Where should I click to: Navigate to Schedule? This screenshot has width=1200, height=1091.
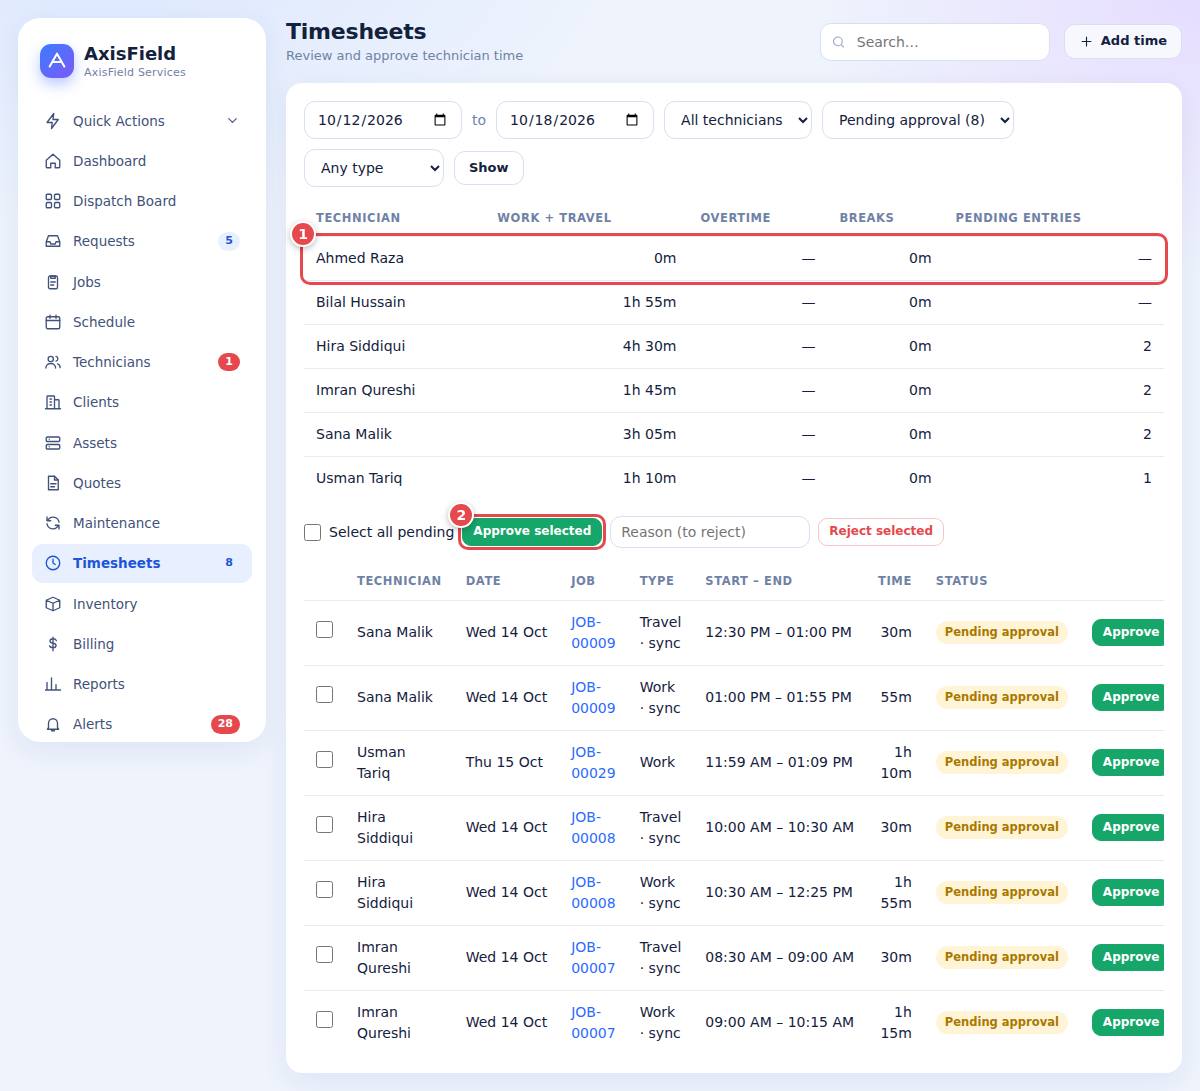(x=142, y=322)
